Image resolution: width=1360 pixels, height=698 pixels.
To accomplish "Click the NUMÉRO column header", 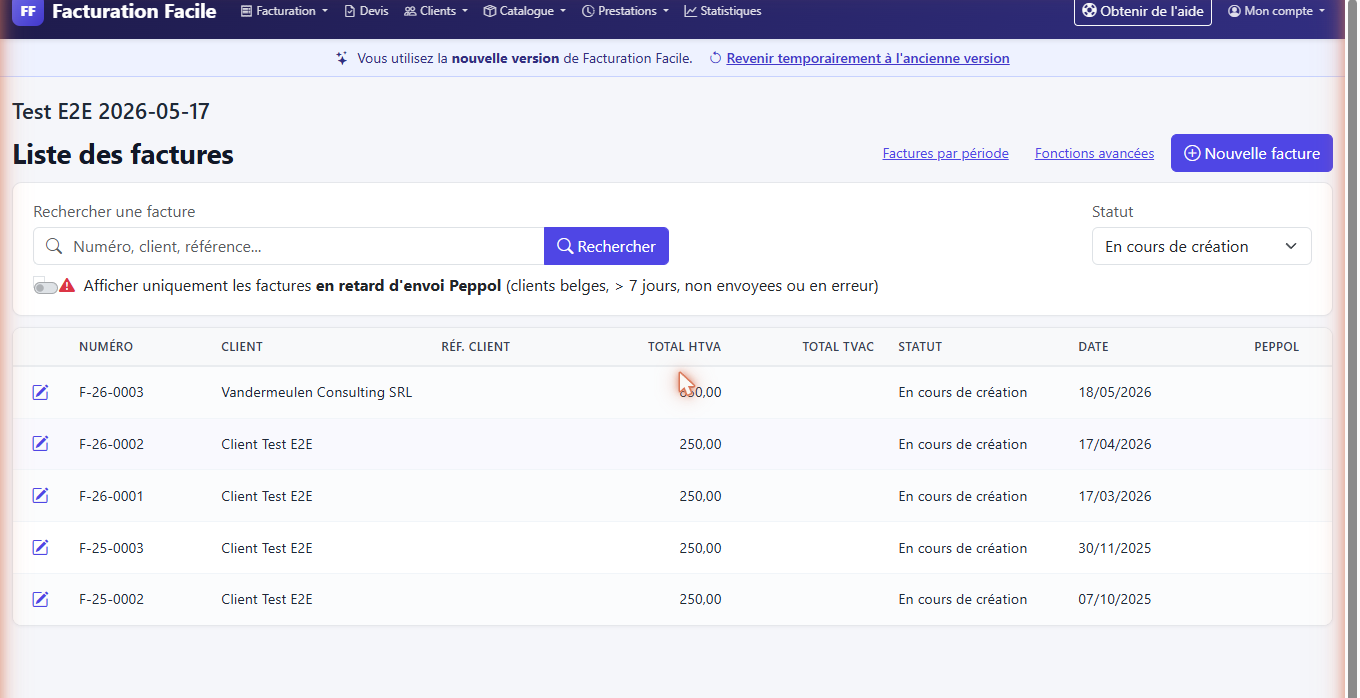I will pyautogui.click(x=106, y=347).
